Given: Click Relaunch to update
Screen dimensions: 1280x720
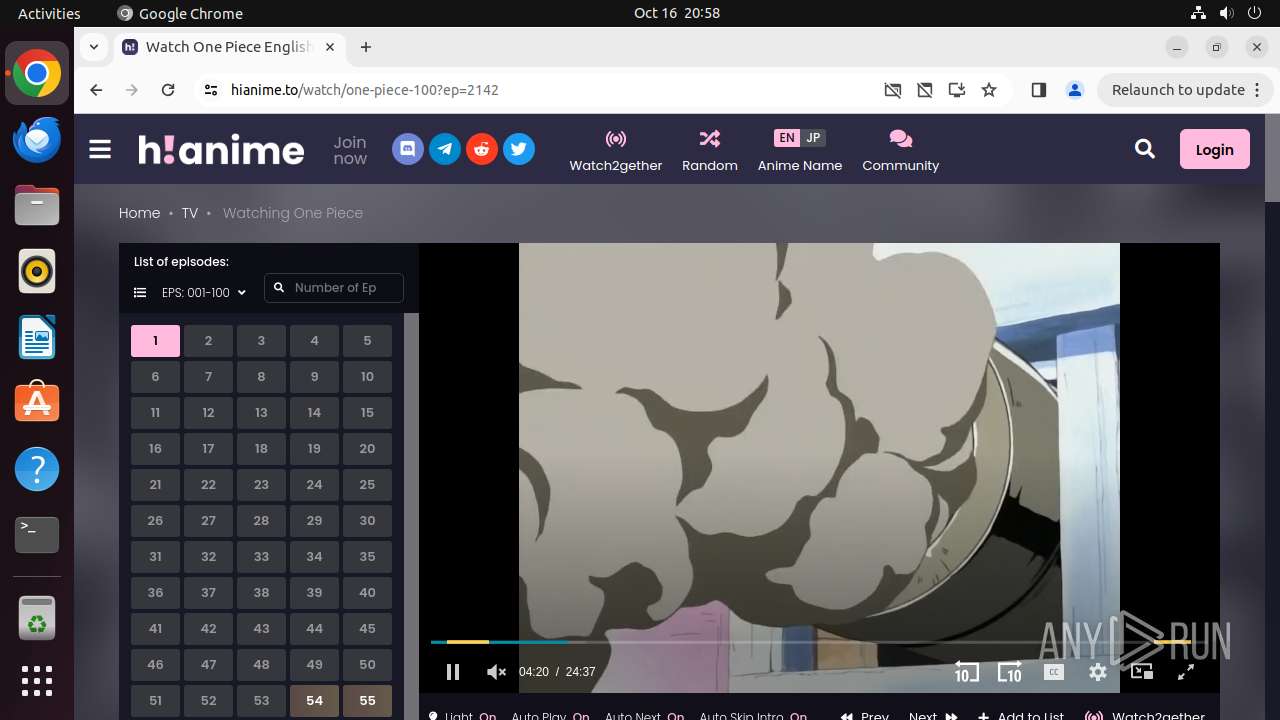Looking at the screenshot, I should pos(1179,90).
